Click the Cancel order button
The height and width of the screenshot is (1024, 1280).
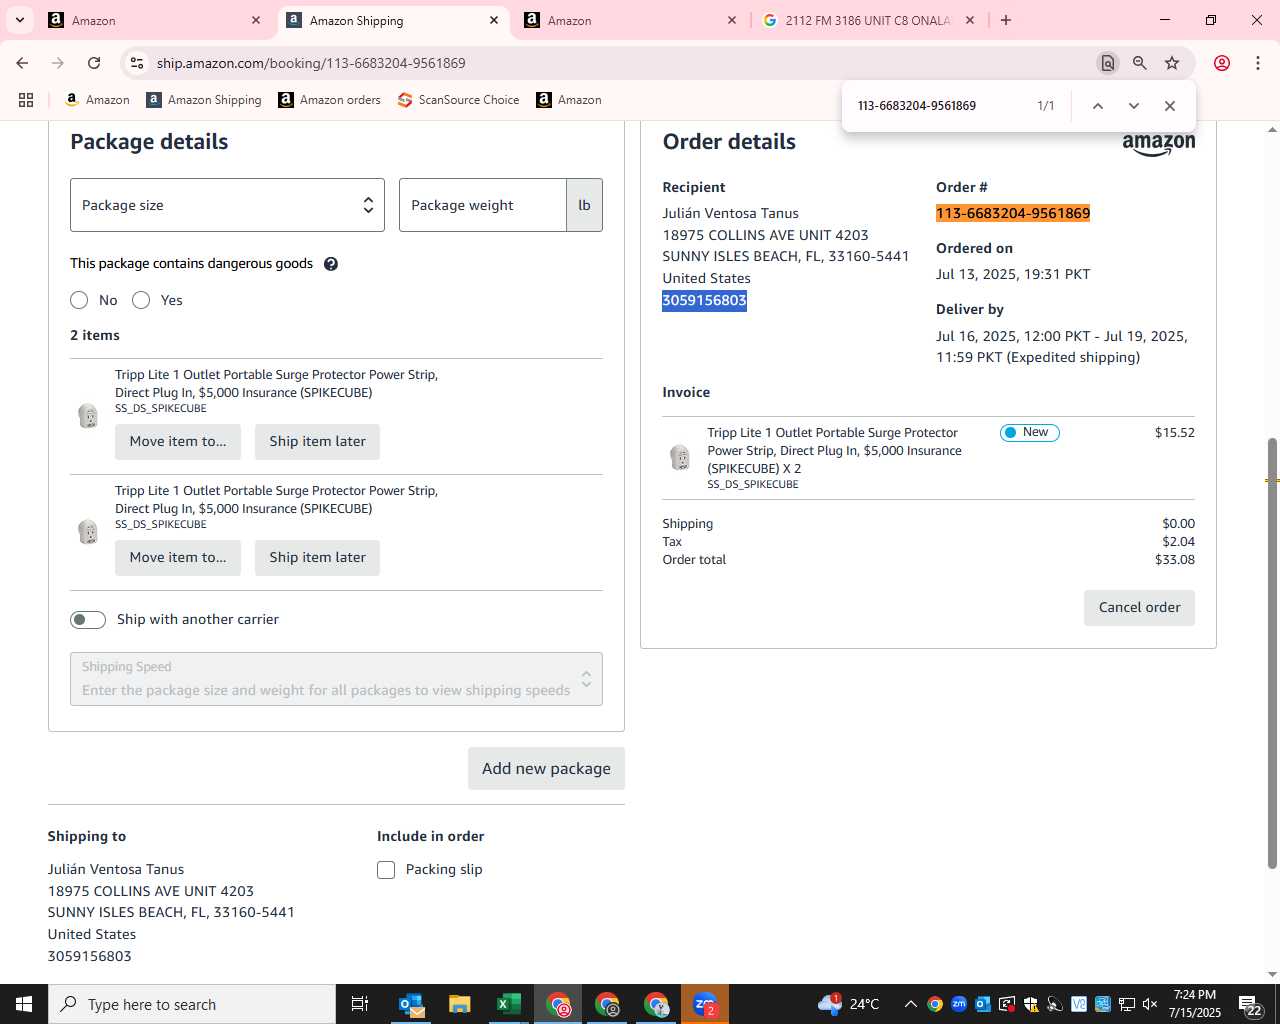[1139, 607]
